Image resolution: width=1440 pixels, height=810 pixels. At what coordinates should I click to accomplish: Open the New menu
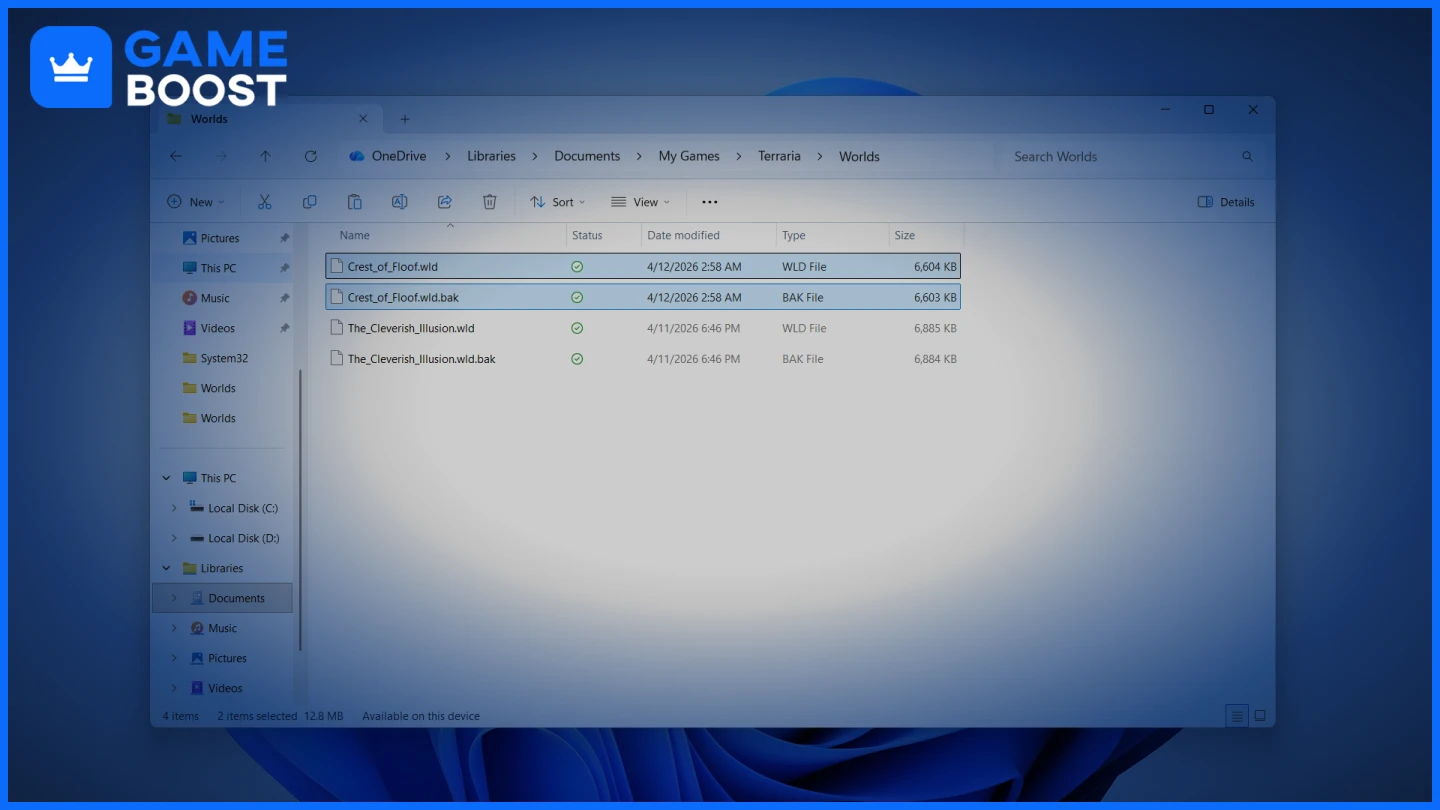(196, 201)
